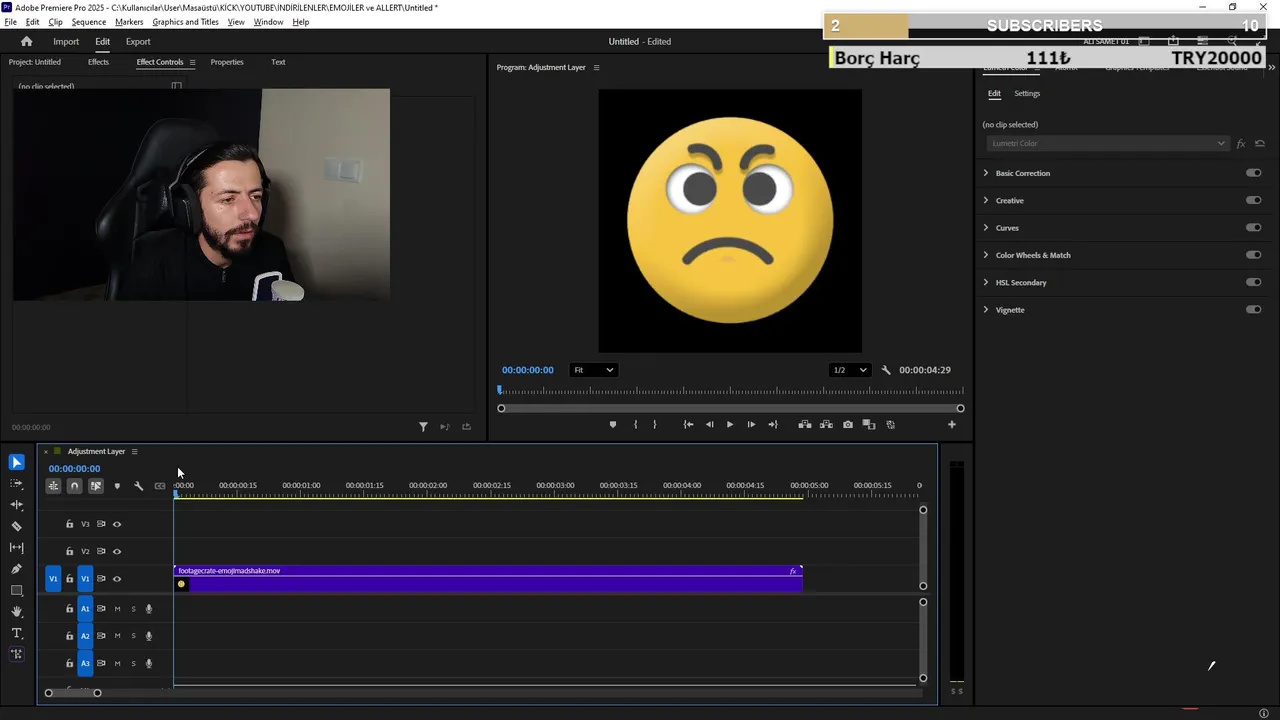The width and height of the screenshot is (1280, 720).
Task: Click the Comparison View button
Action: [868, 425]
